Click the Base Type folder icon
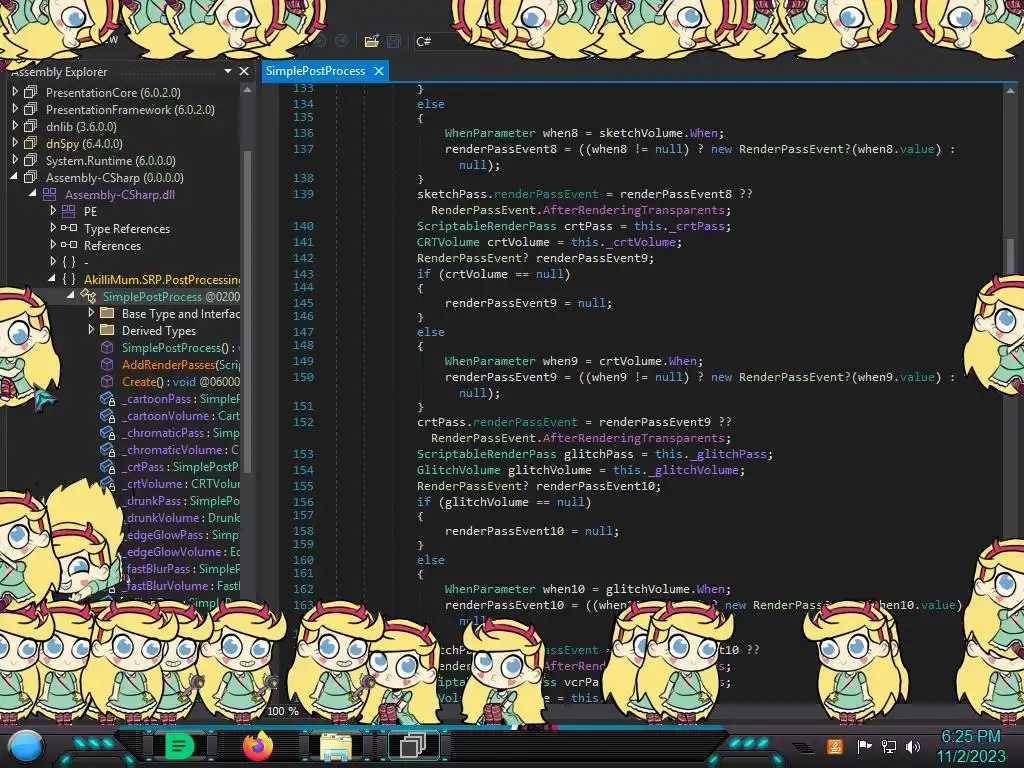 click(107, 313)
